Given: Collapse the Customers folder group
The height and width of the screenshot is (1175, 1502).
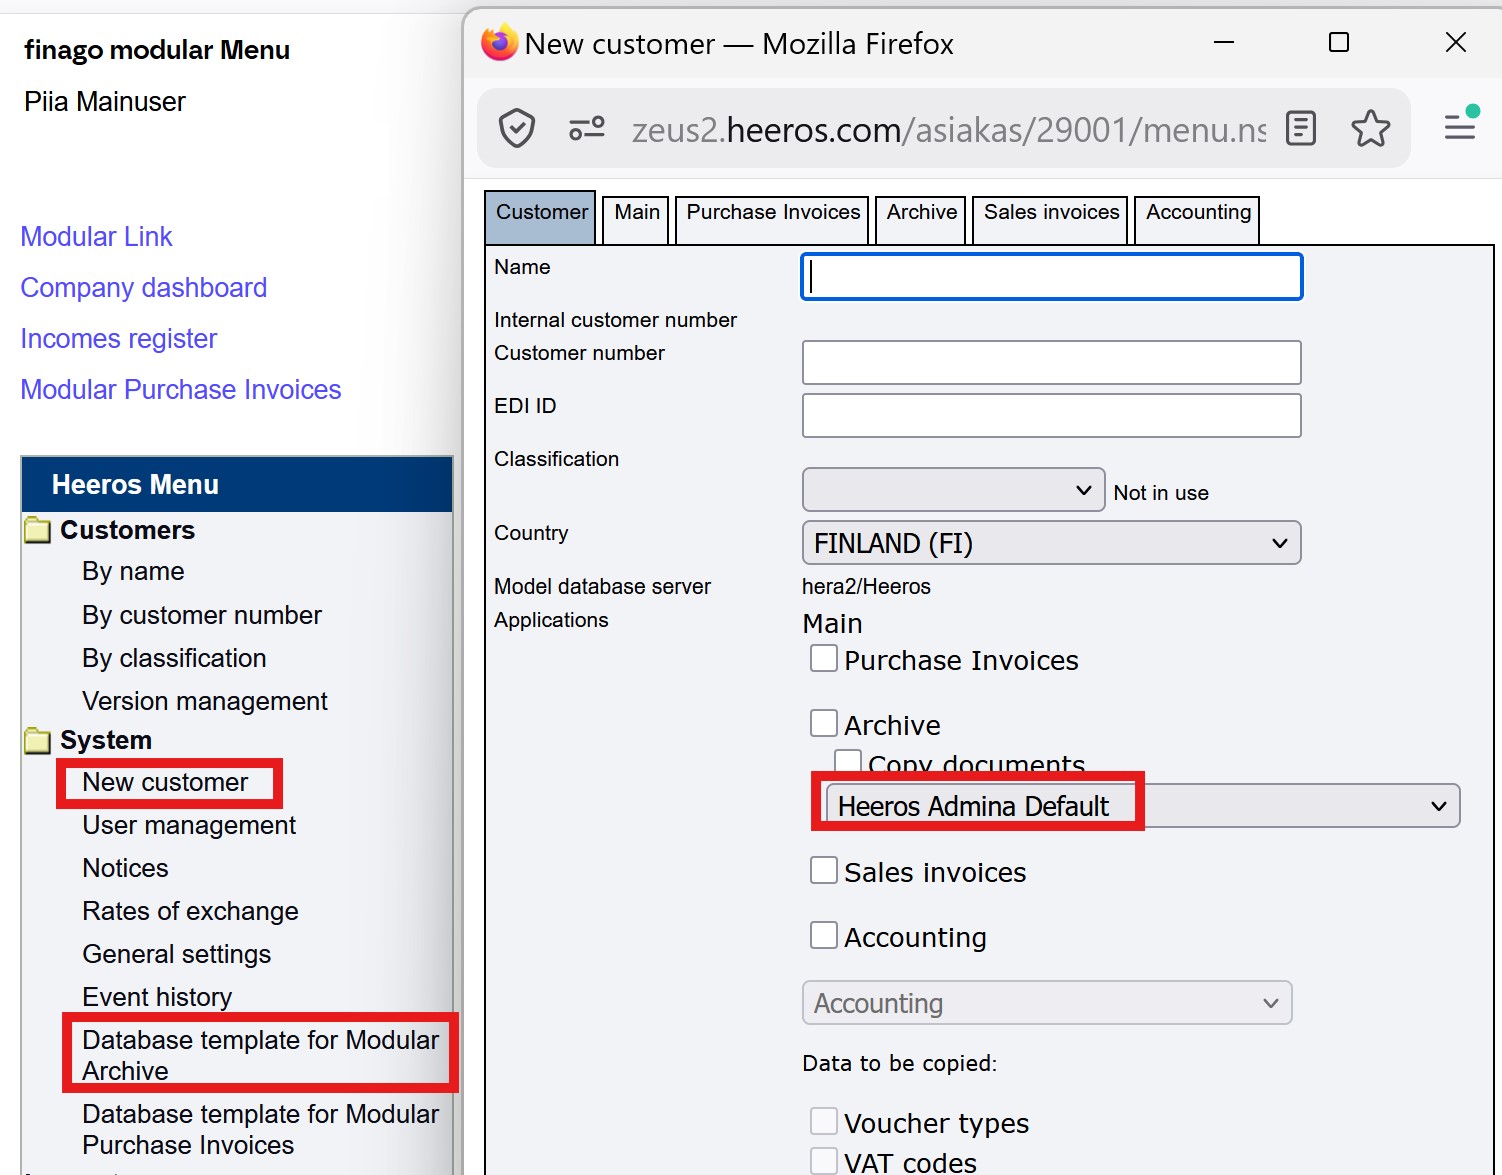Looking at the screenshot, I should coord(127,530).
